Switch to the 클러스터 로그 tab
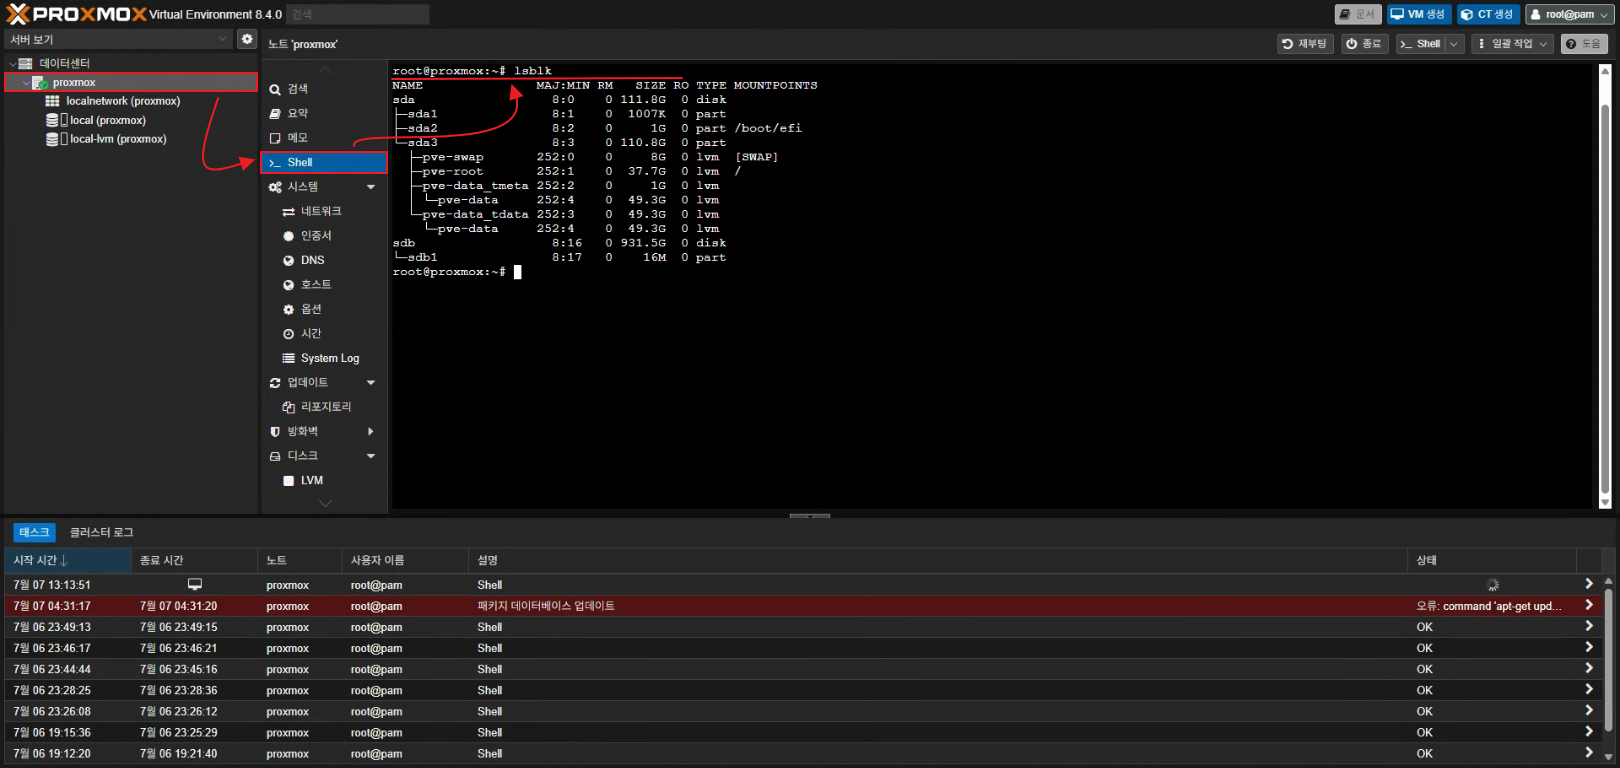The width and height of the screenshot is (1620, 768). tap(101, 532)
